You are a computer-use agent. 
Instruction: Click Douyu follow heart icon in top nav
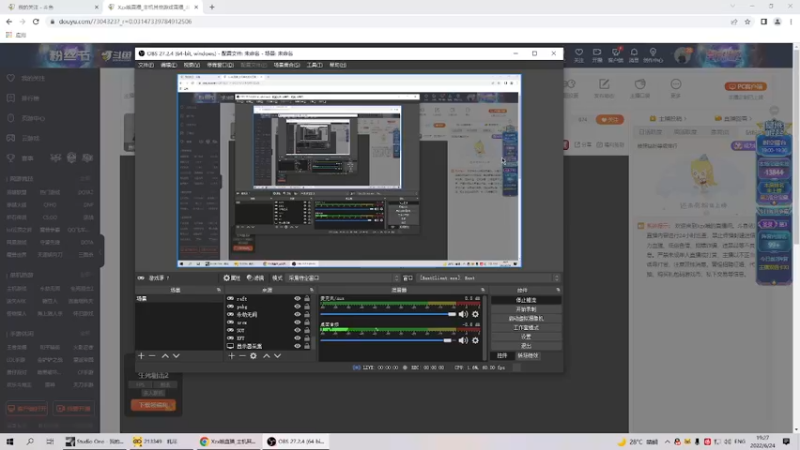click(x=579, y=55)
